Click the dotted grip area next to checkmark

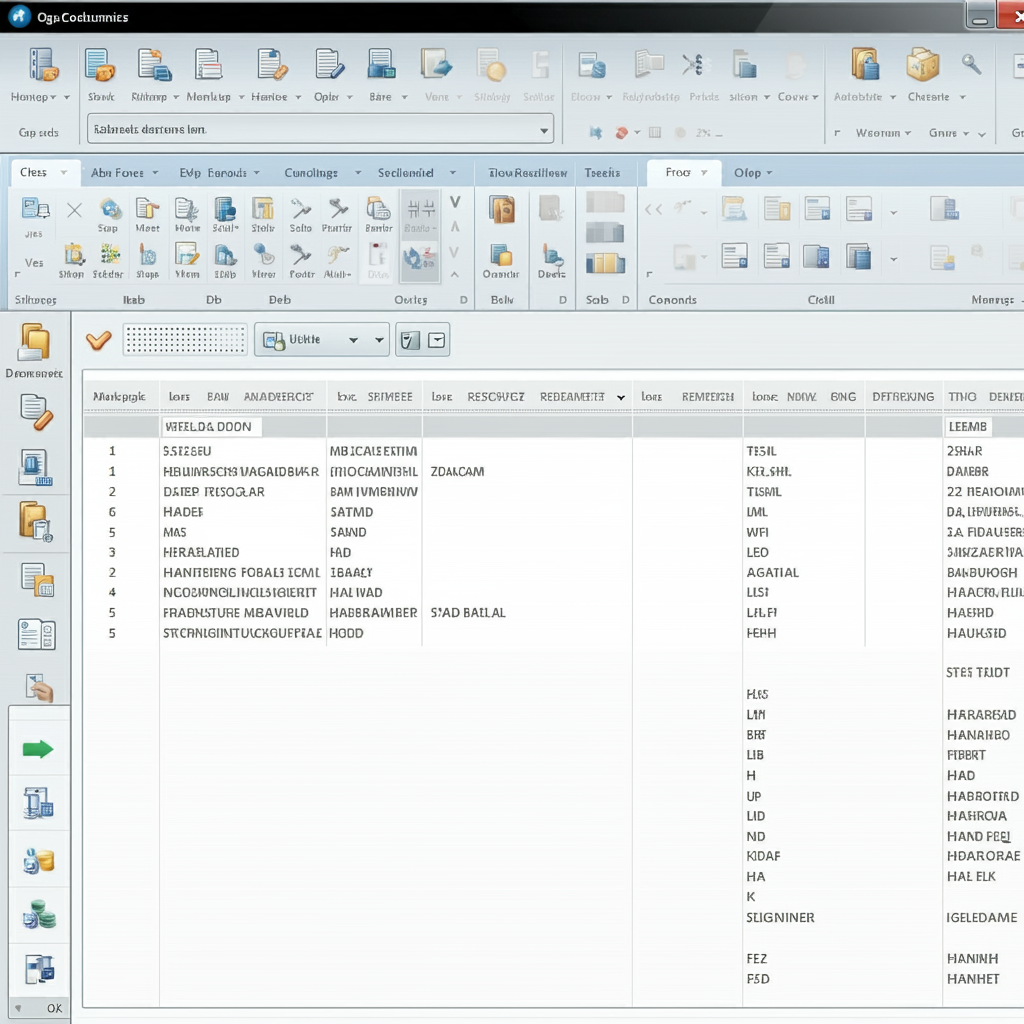pyautogui.click(x=185, y=340)
